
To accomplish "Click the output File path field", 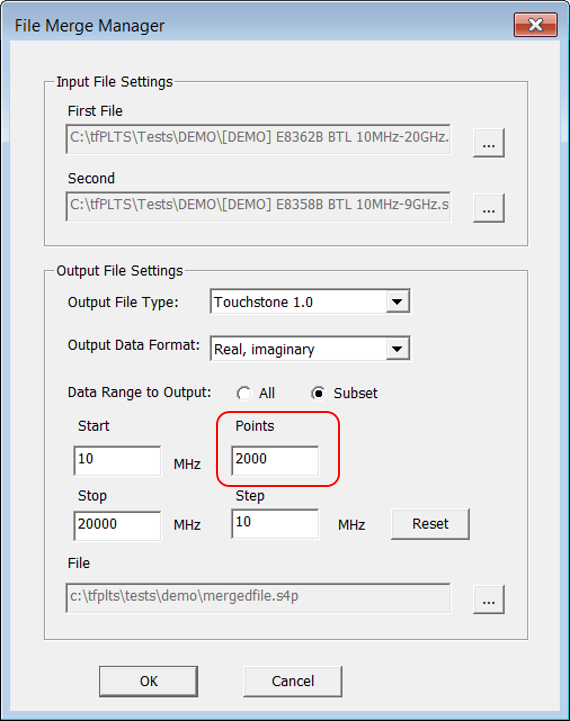I will click(x=258, y=598).
